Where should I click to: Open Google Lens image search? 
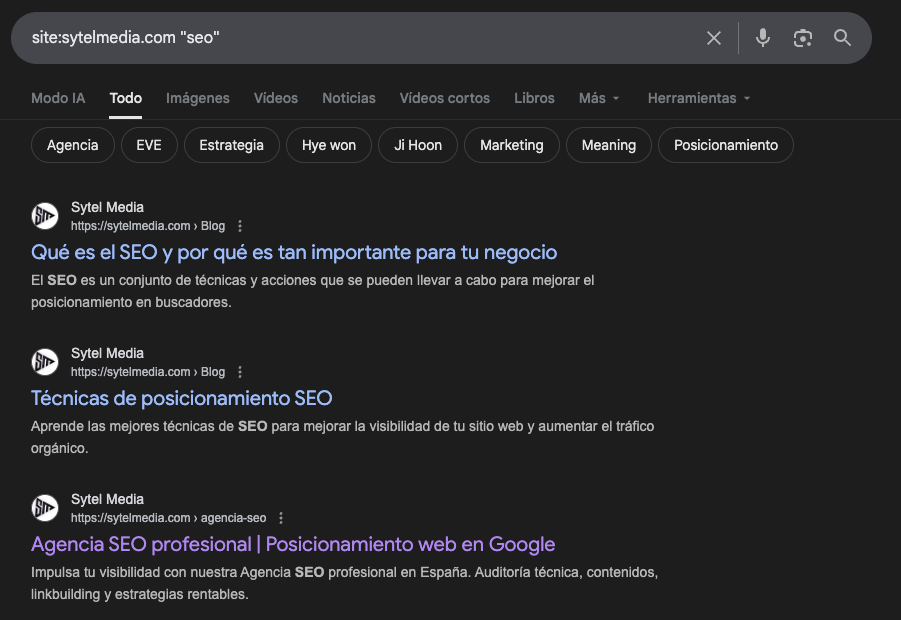click(x=803, y=37)
